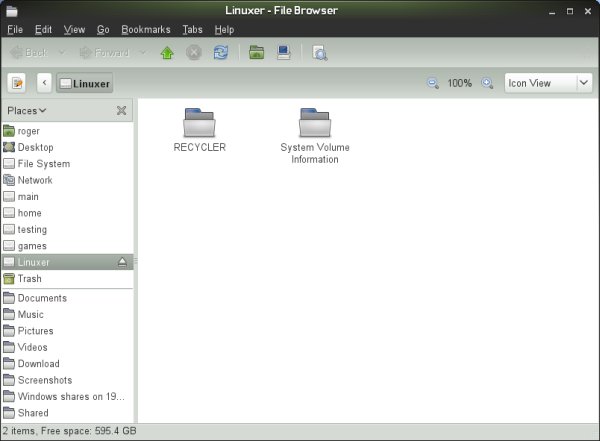
Task: Click the Computer toolbar icon
Action: click(284, 52)
